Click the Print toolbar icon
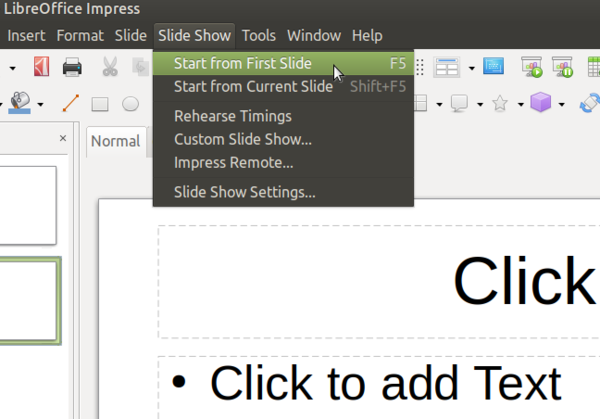This screenshot has height=419, width=600. tap(72, 67)
